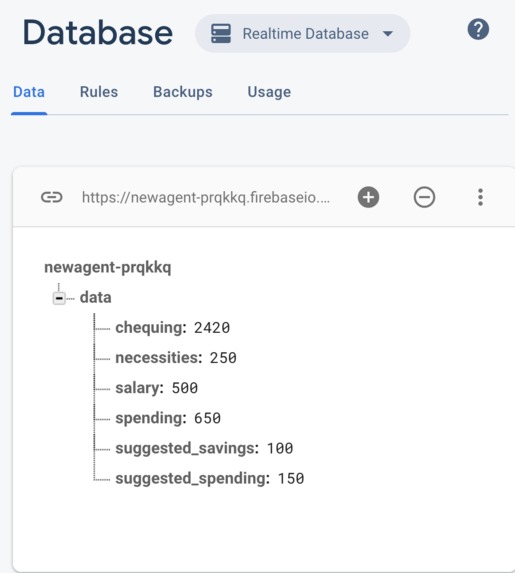
Task: Edit the salary value 500
Action: click(185, 388)
